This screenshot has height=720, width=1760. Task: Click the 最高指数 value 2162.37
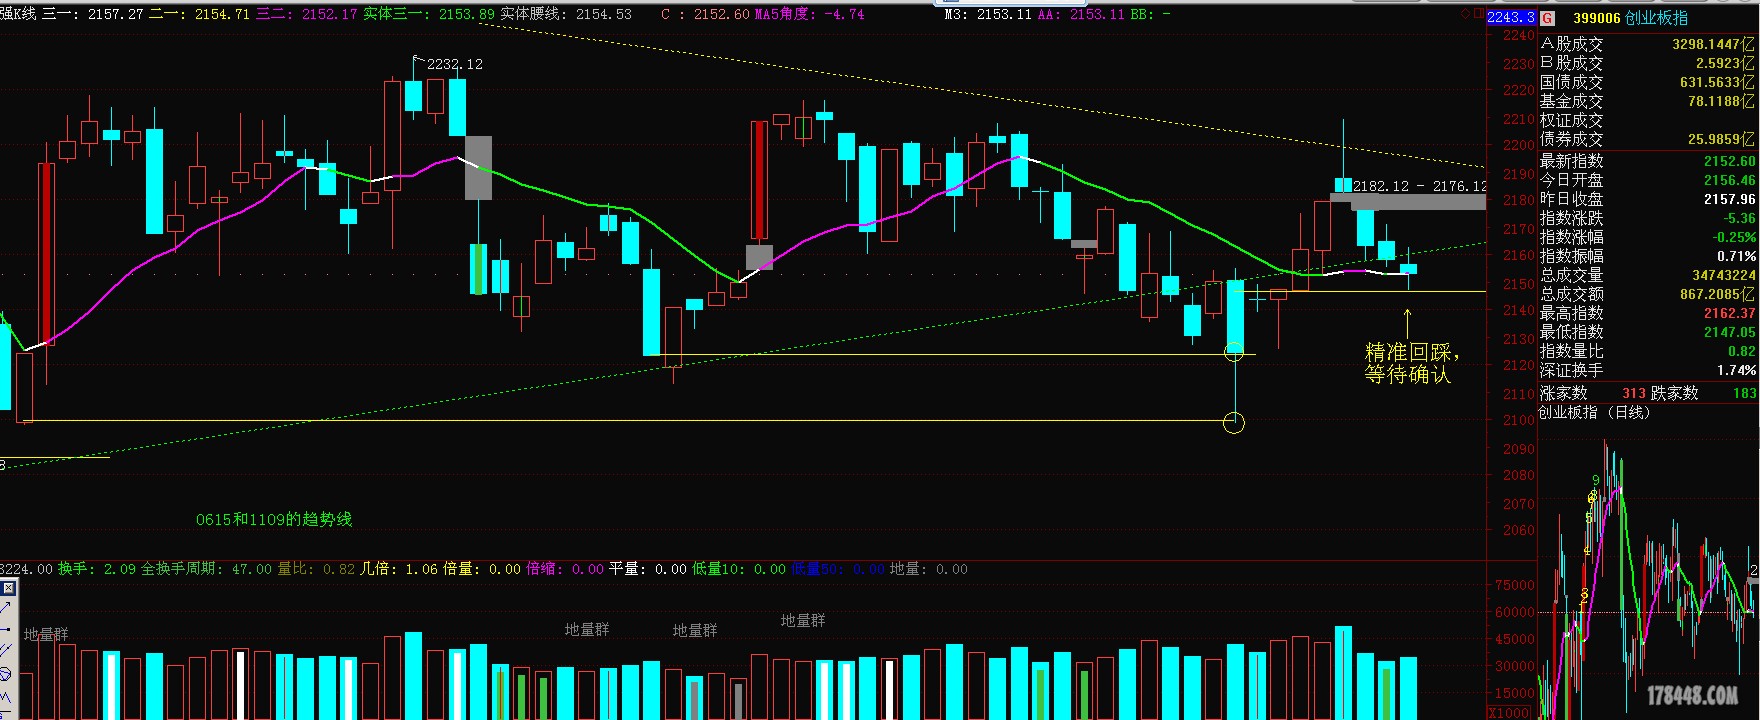[x=1729, y=313]
